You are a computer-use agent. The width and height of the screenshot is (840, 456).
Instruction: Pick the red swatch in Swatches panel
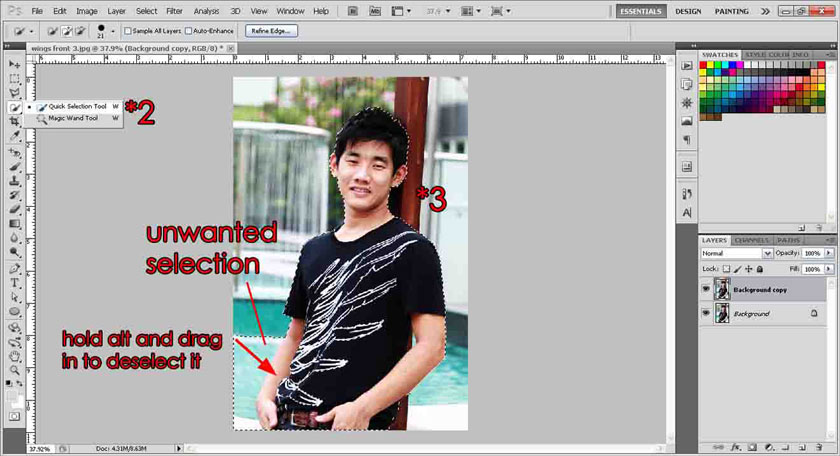(703, 65)
